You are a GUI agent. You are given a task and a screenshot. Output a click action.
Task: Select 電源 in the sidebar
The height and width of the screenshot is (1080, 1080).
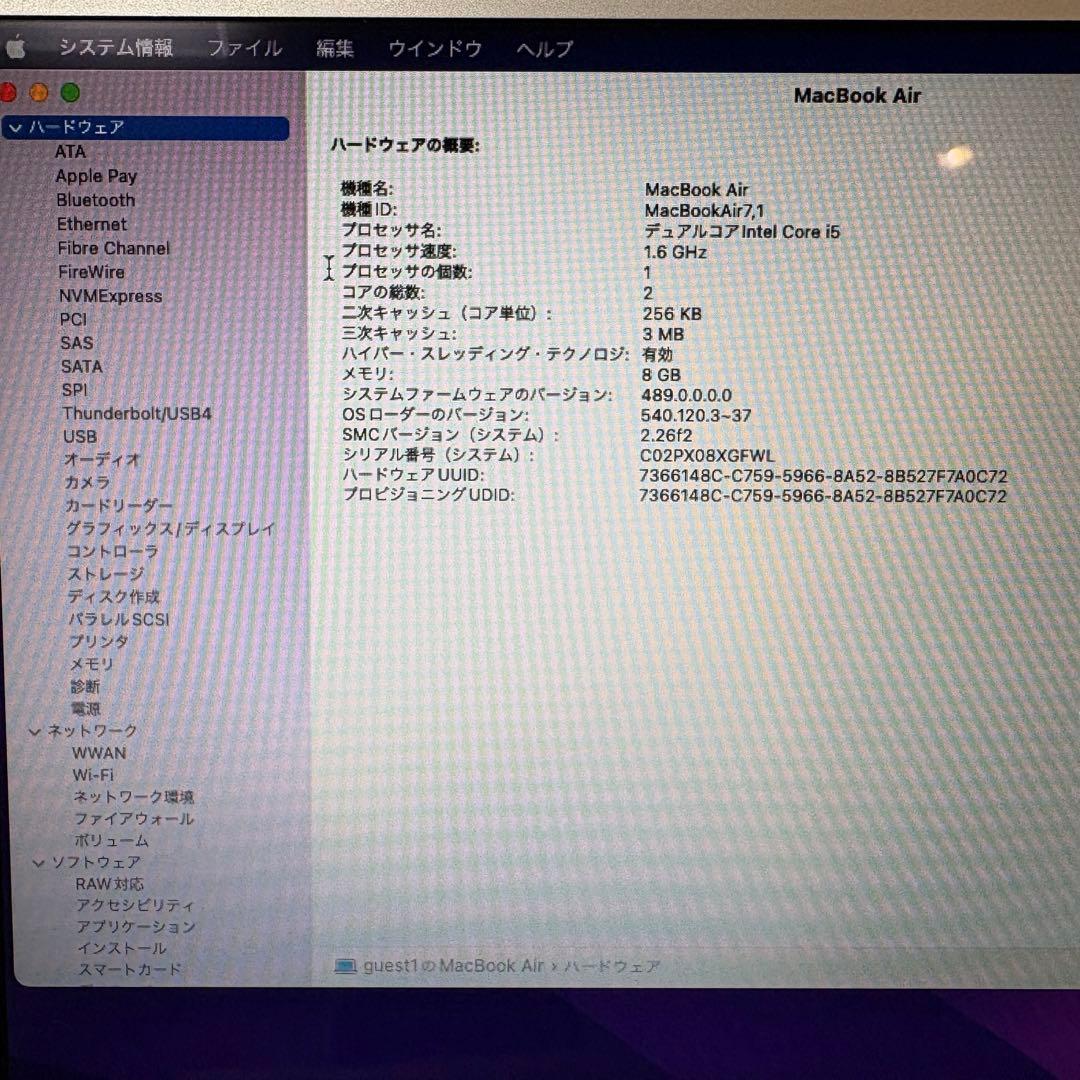click(87, 708)
